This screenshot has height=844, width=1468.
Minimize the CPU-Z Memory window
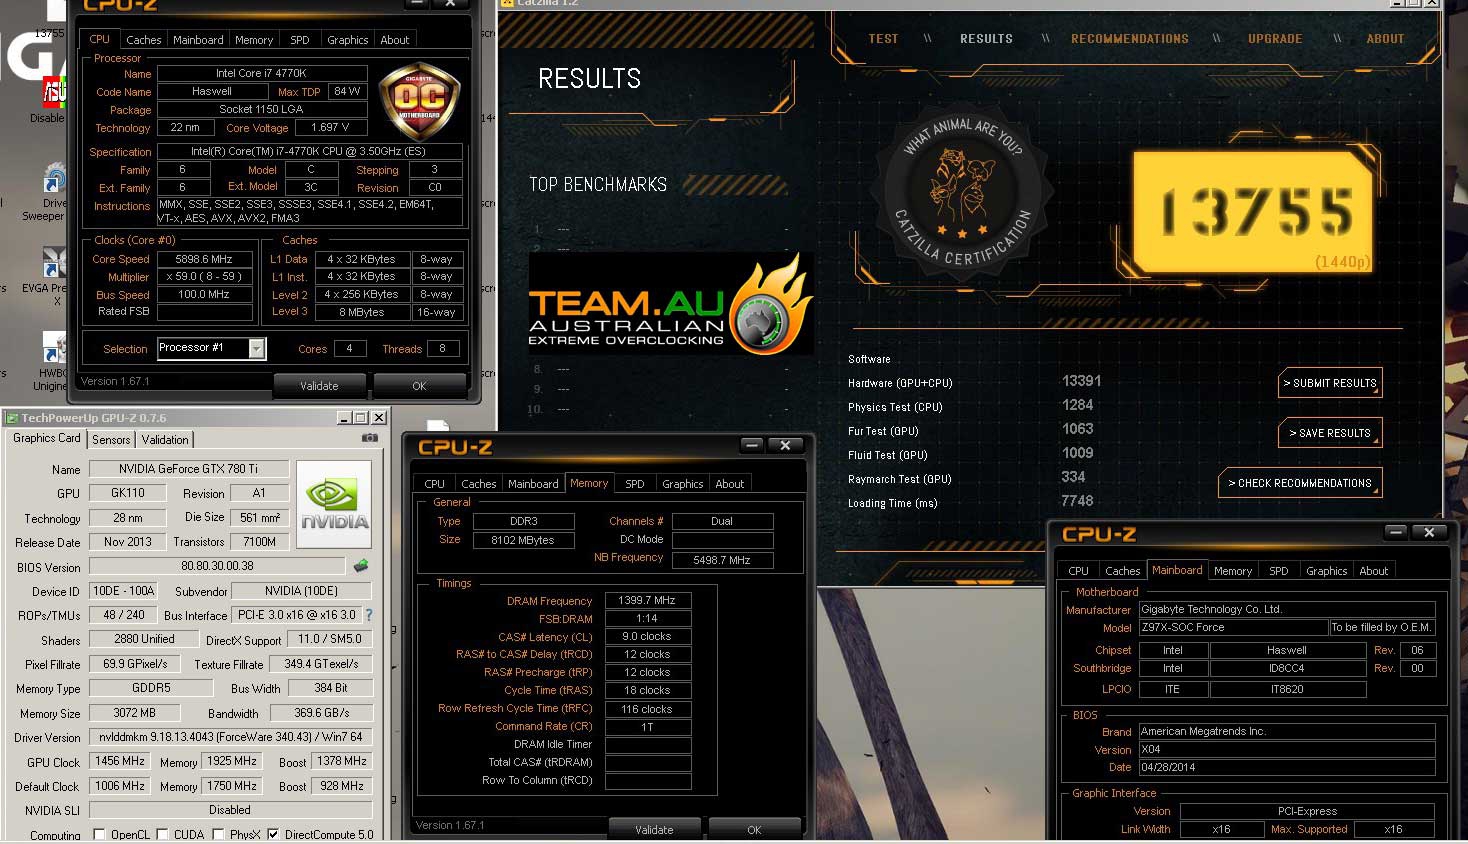tap(752, 445)
